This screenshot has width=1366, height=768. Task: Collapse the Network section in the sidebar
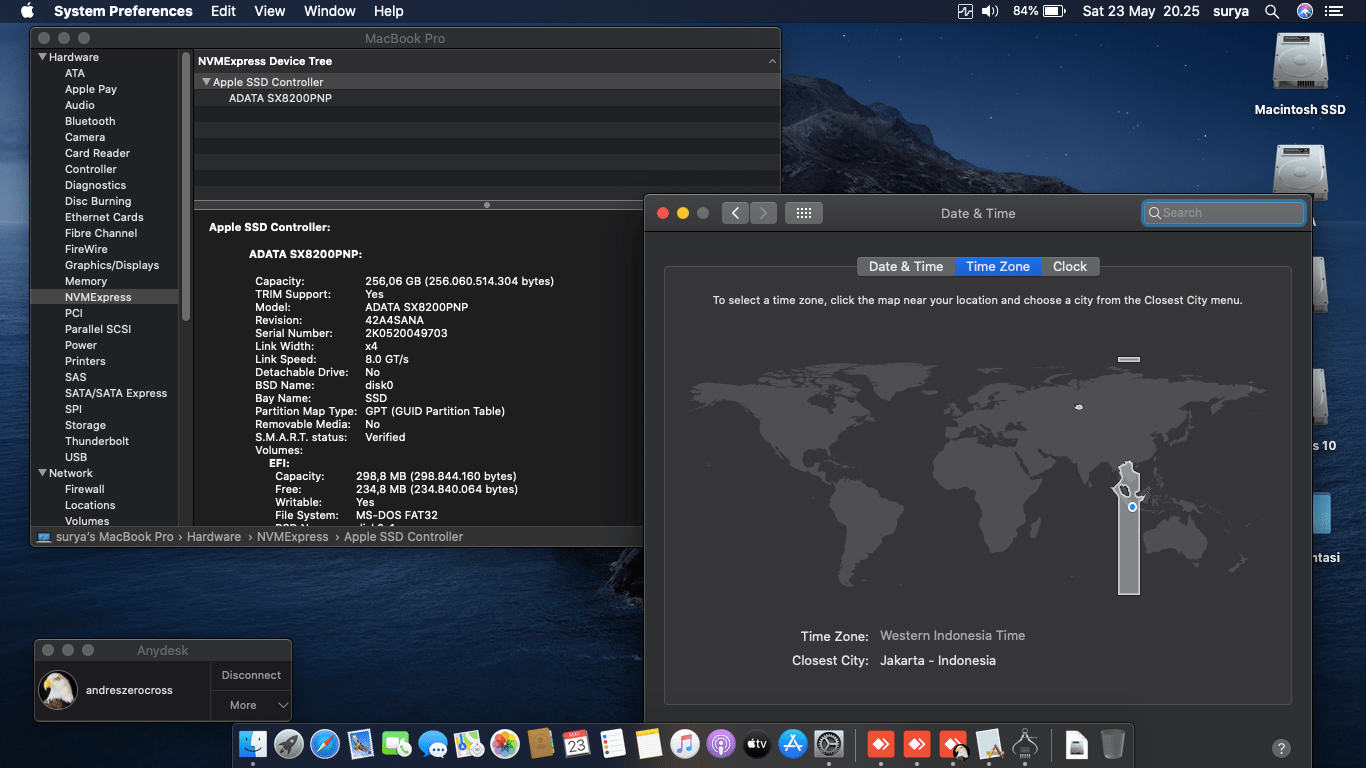click(43, 473)
